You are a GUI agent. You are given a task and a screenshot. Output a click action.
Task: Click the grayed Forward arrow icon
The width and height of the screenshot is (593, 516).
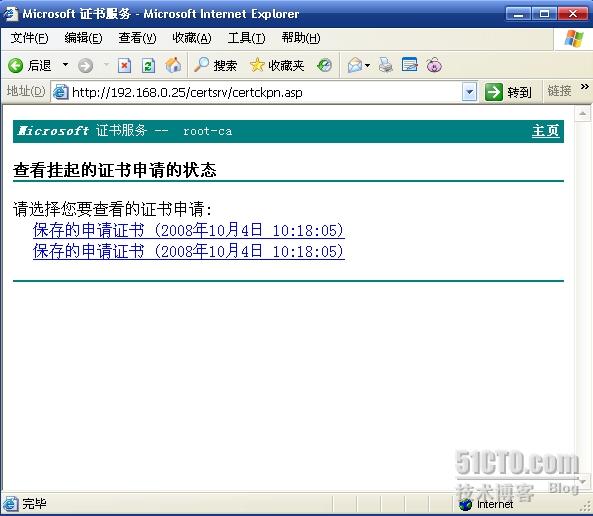pos(85,66)
